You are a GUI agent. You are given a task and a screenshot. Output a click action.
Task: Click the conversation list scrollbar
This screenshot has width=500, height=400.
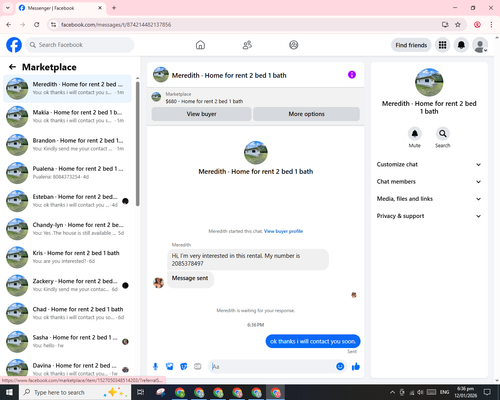coord(138,144)
